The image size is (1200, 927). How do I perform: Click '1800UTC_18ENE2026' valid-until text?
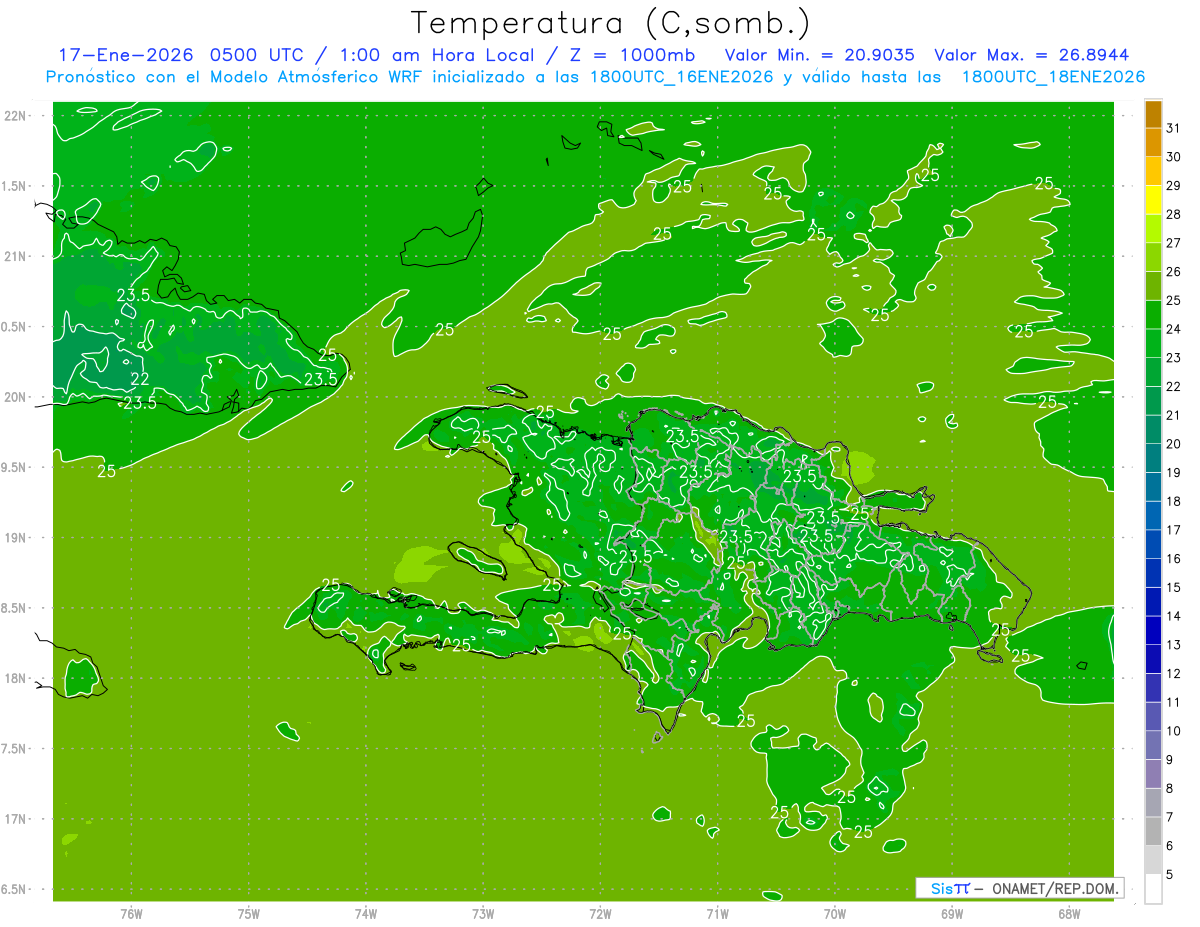pyautogui.click(x=1053, y=77)
